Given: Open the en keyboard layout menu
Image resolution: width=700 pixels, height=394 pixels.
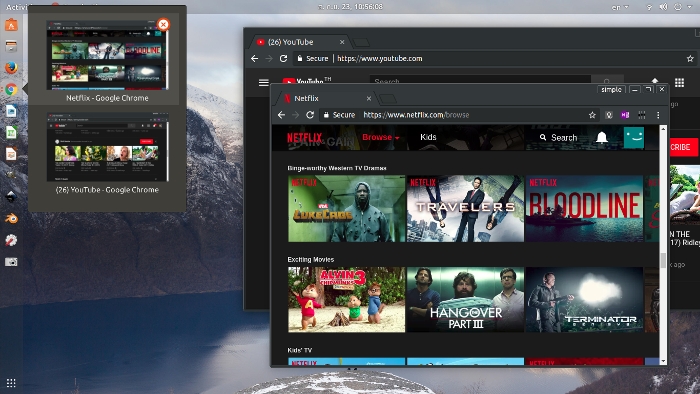Looking at the screenshot, I should pyautogui.click(x=620, y=7).
